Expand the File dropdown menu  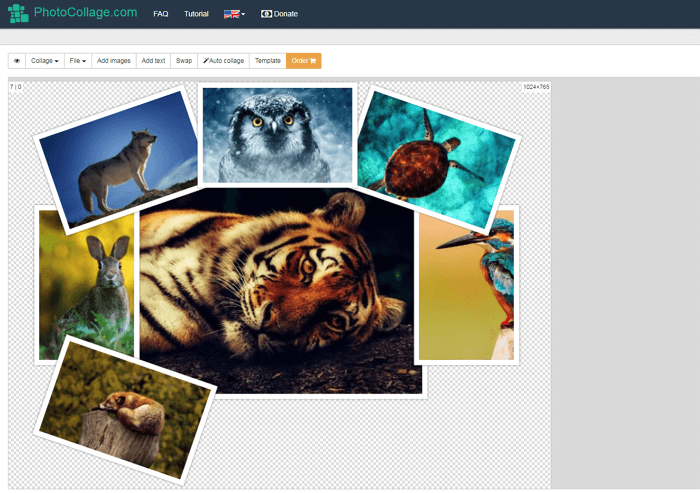click(78, 61)
